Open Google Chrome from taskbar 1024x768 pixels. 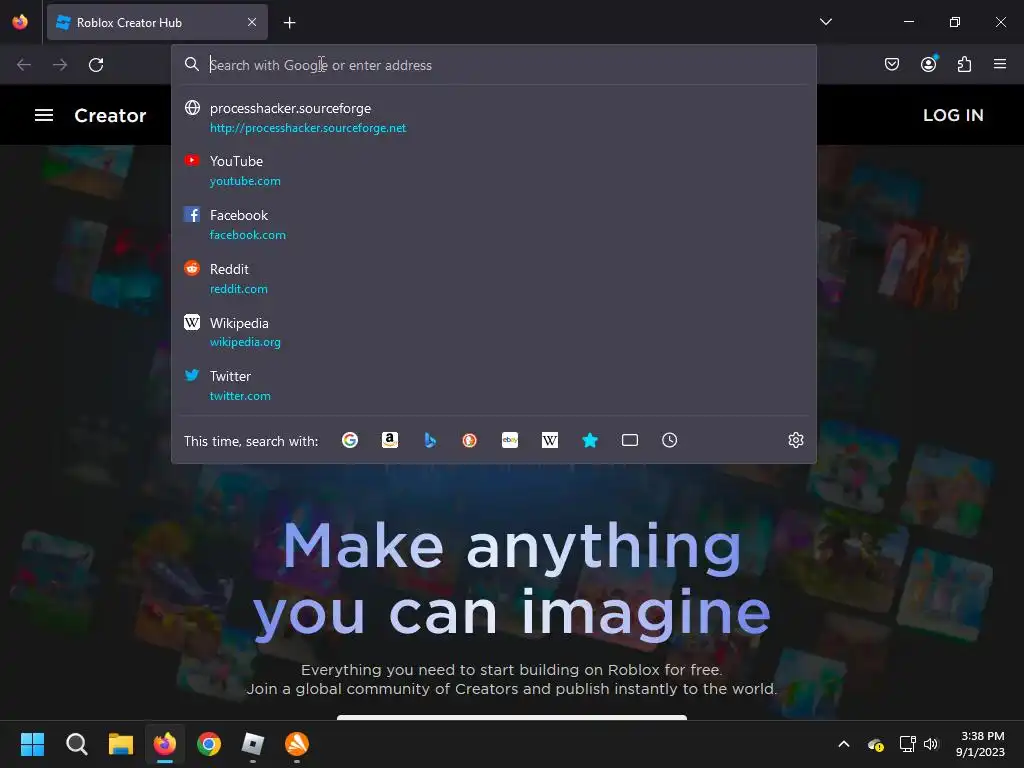tap(209, 744)
